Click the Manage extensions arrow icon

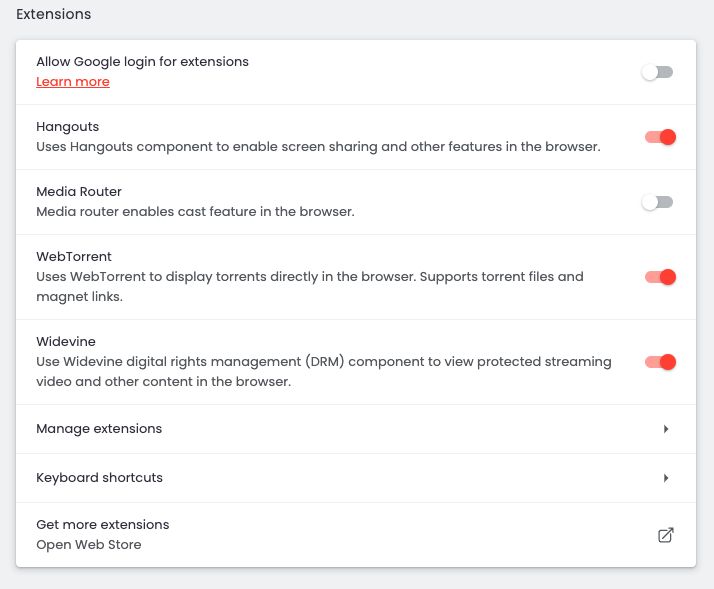point(666,429)
